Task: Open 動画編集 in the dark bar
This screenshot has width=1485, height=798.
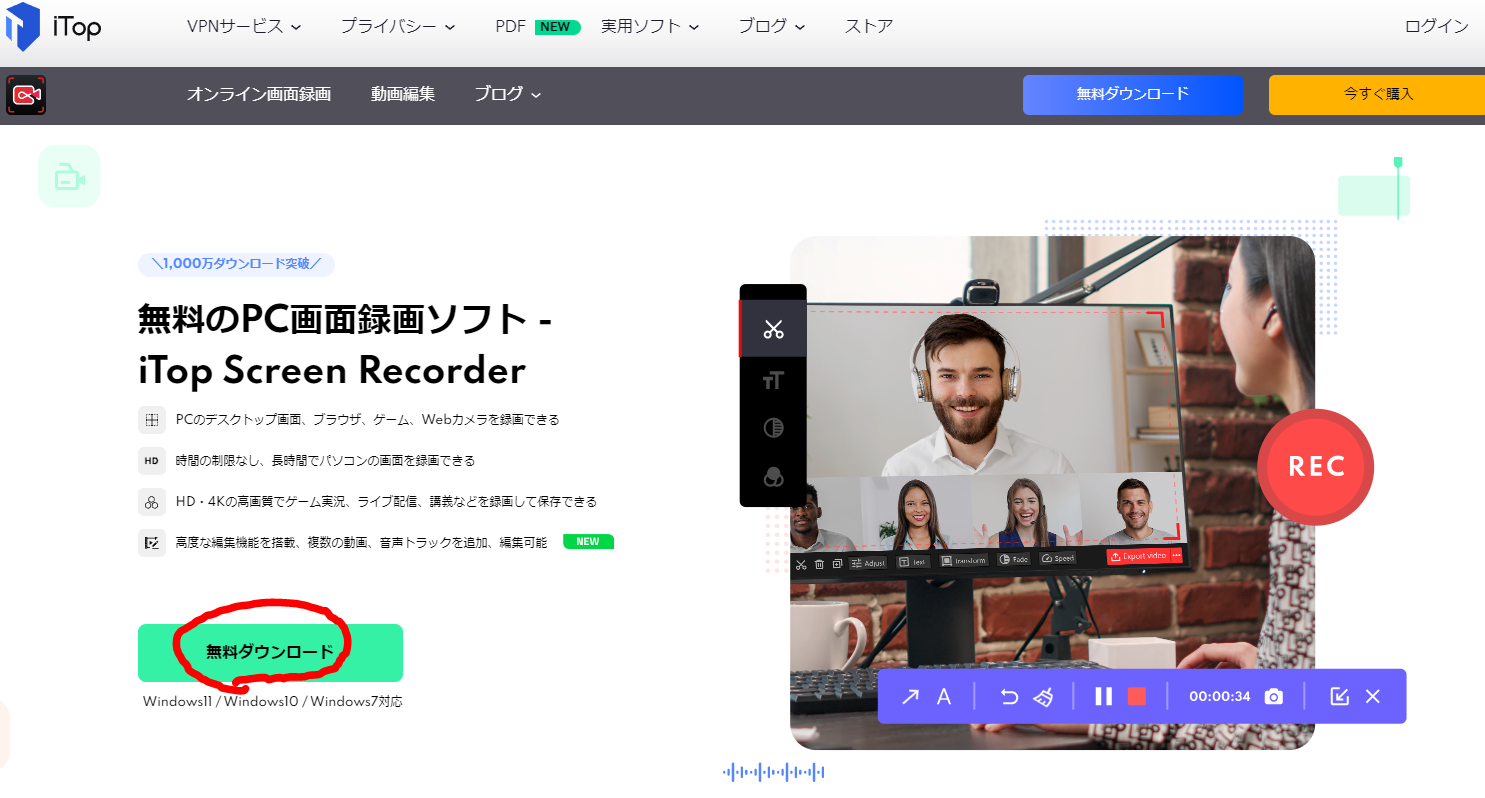Action: tap(403, 94)
